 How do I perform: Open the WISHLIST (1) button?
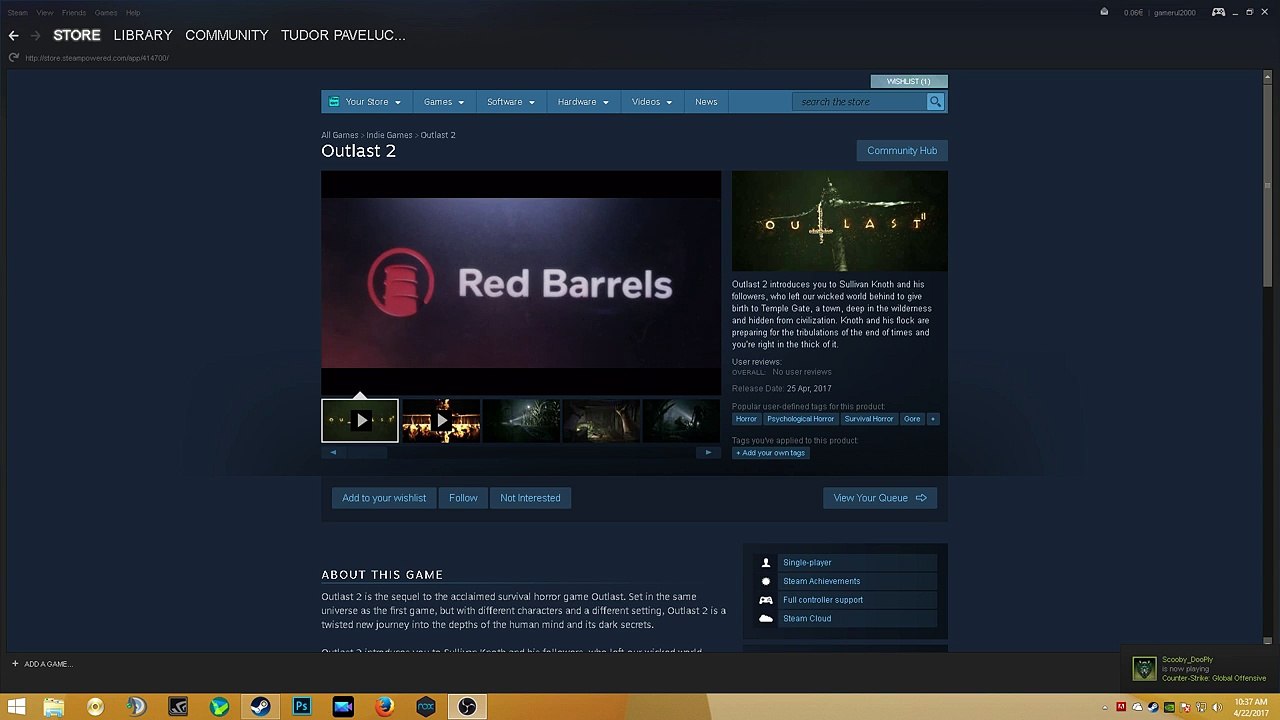click(x=908, y=81)
